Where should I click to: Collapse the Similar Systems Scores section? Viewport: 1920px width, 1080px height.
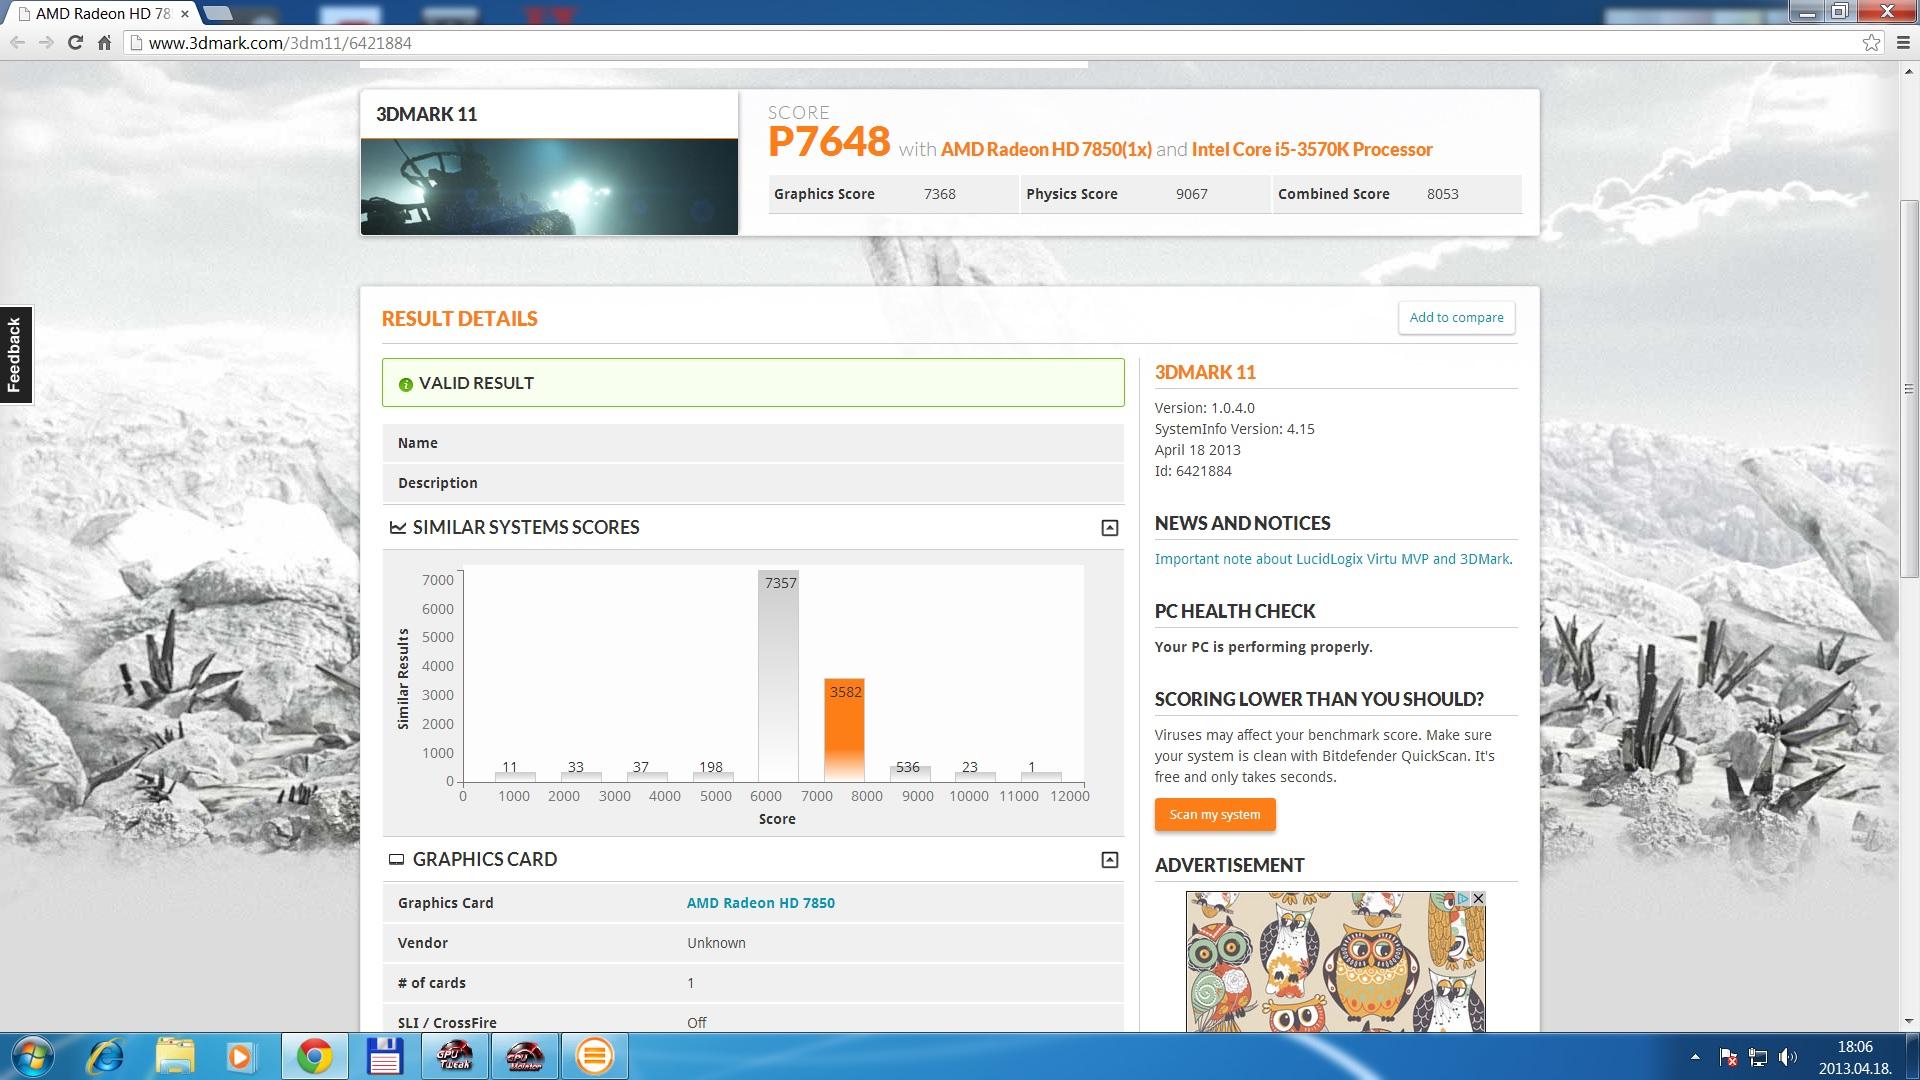[x=1109, y=528]
